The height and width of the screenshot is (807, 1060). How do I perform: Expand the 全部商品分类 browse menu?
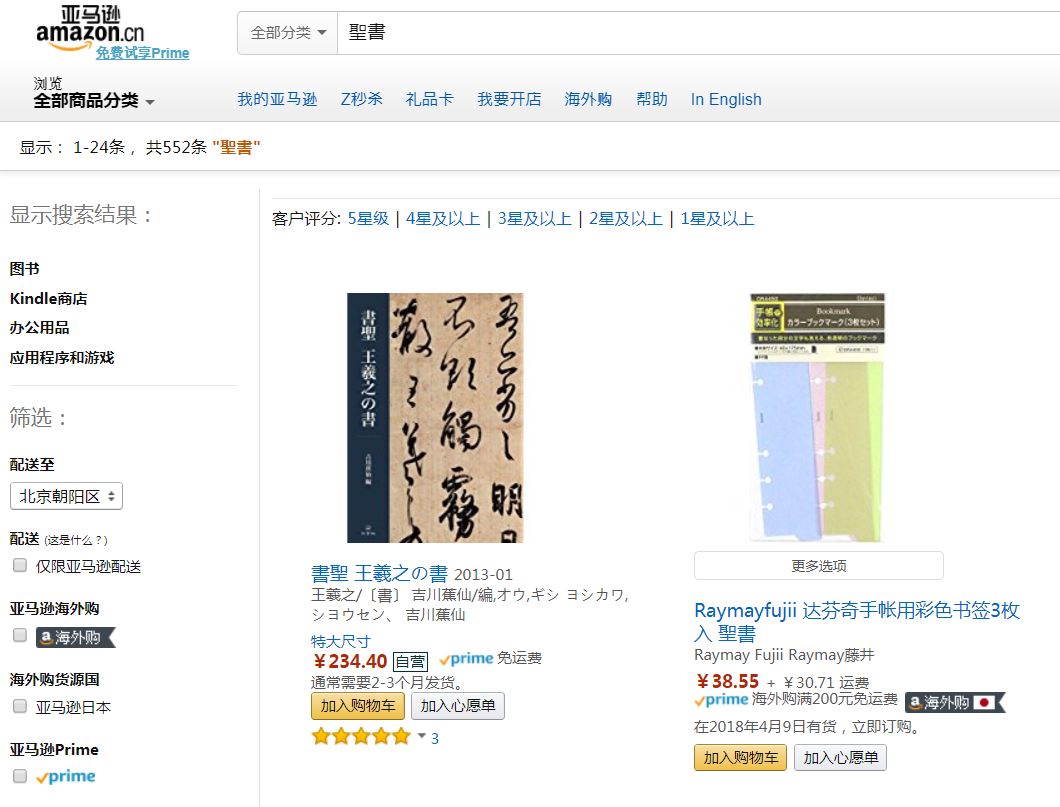pos(94,101)
